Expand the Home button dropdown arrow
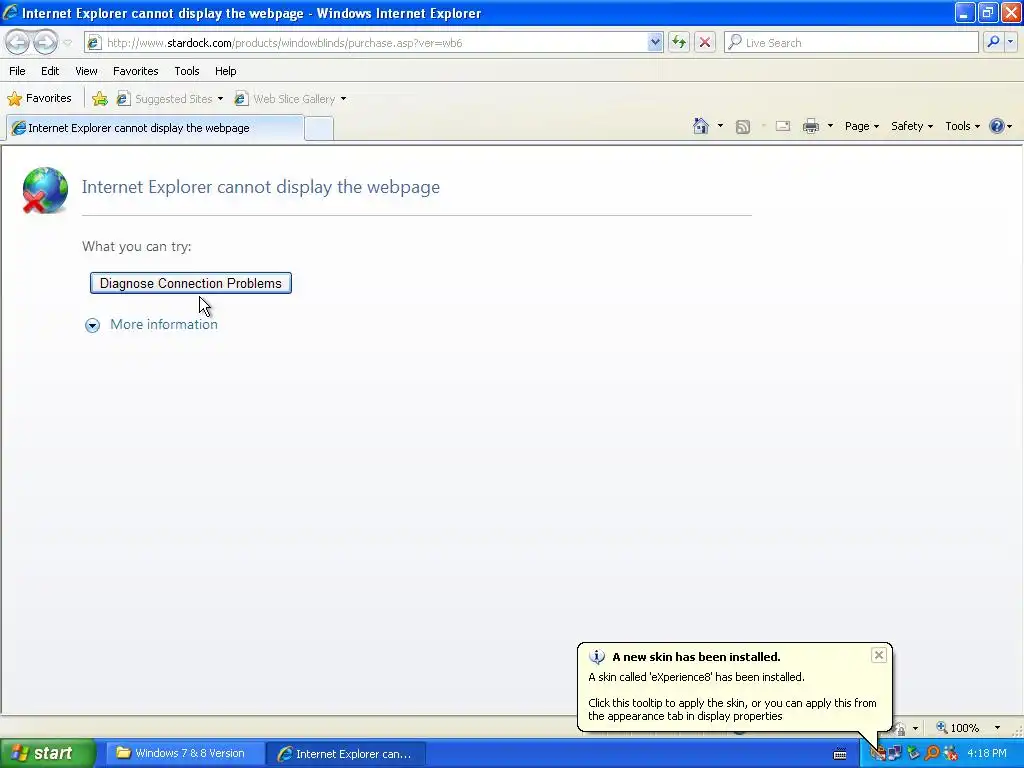The image size is (1024, 768). pos(720,126)
